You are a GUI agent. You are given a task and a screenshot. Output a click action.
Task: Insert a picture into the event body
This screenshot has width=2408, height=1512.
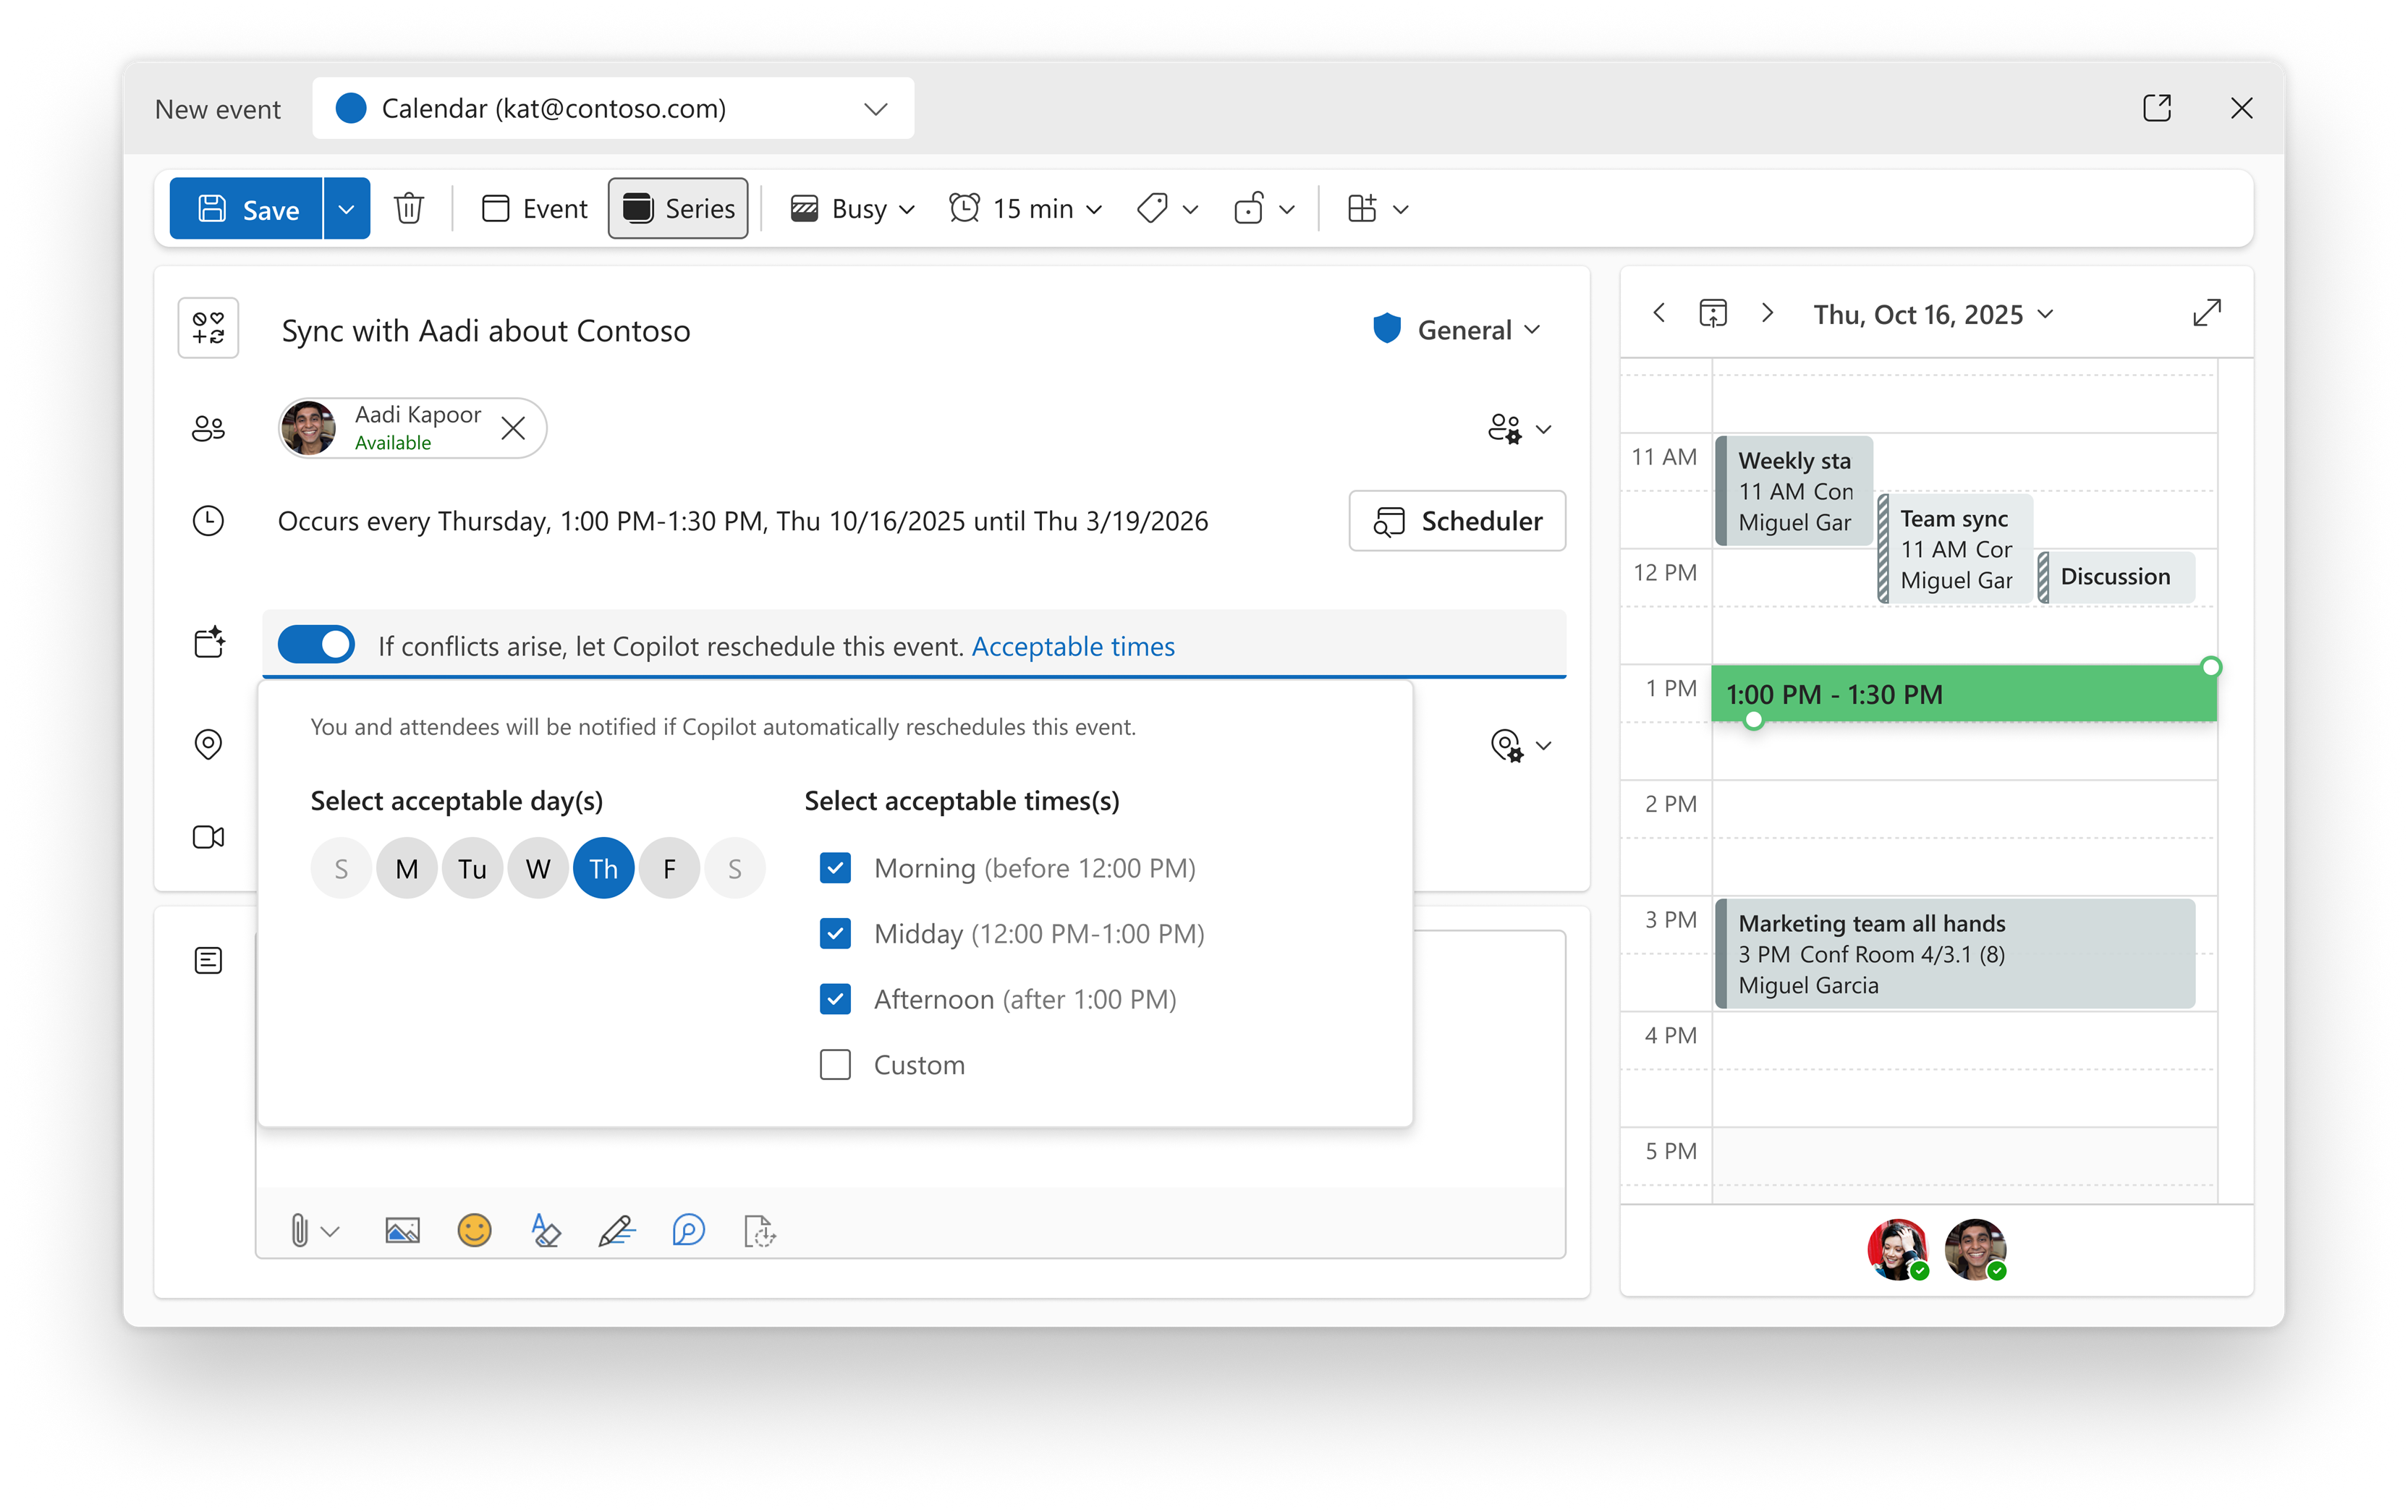402,1230
